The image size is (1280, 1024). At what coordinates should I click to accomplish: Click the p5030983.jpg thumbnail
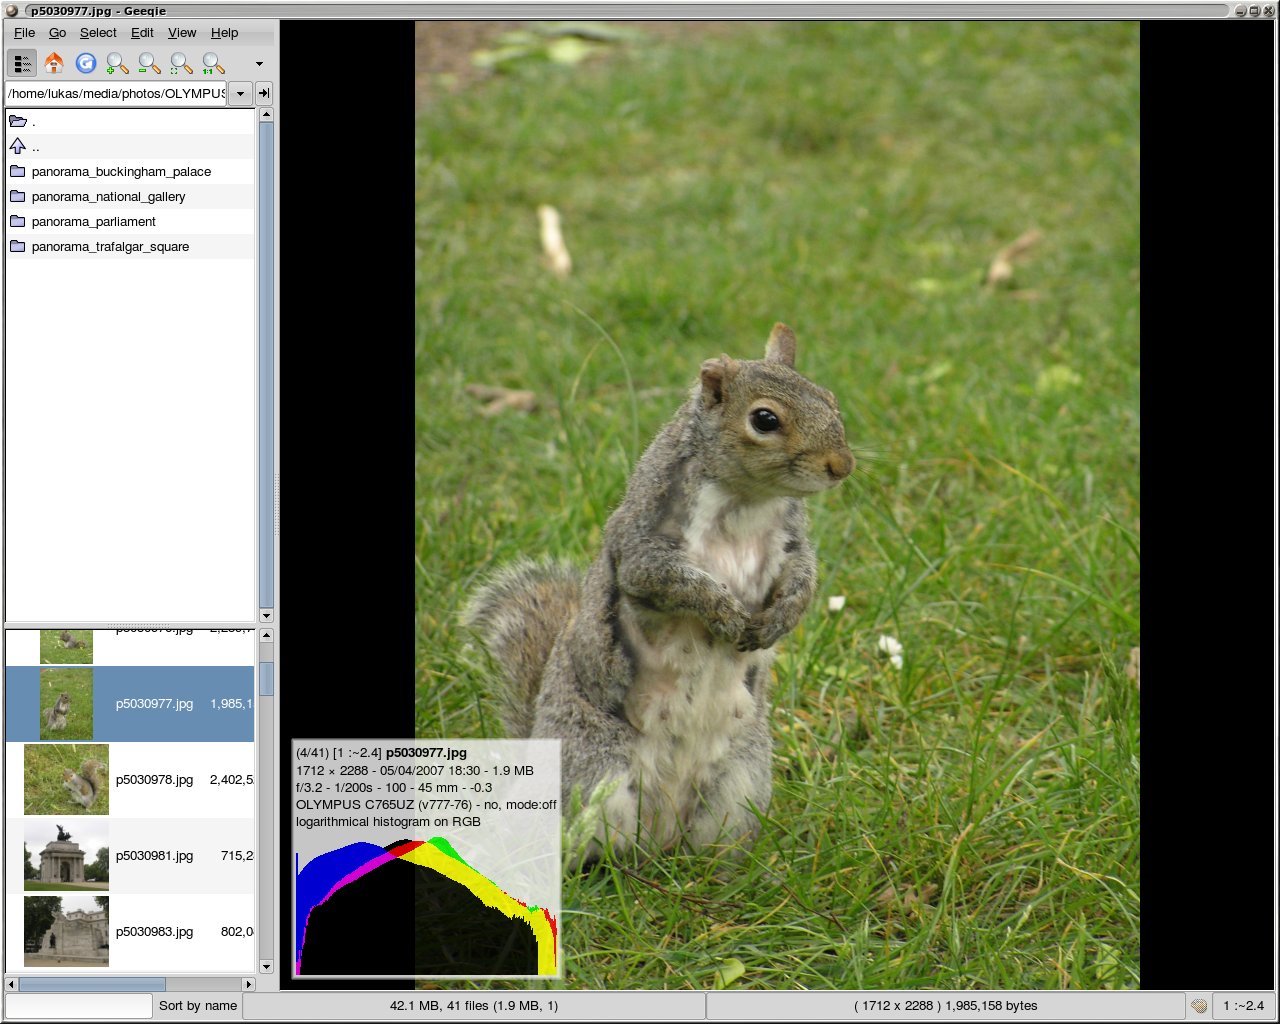(x=66, y=931)
